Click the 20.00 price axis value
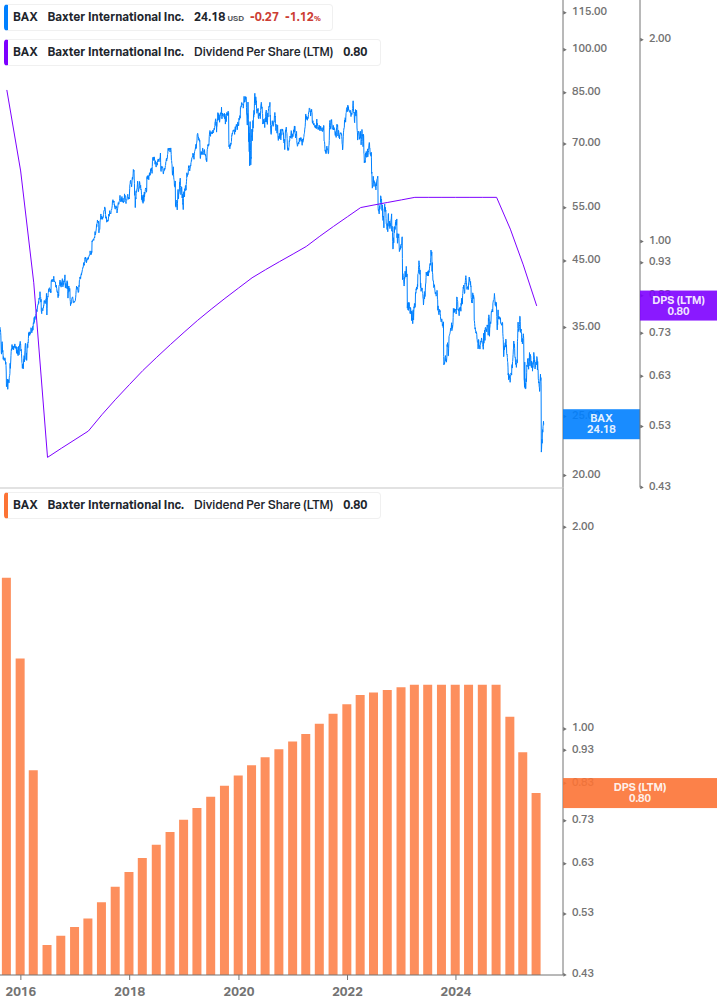Viewport: 717px width, 1005px height. [586, 474]
